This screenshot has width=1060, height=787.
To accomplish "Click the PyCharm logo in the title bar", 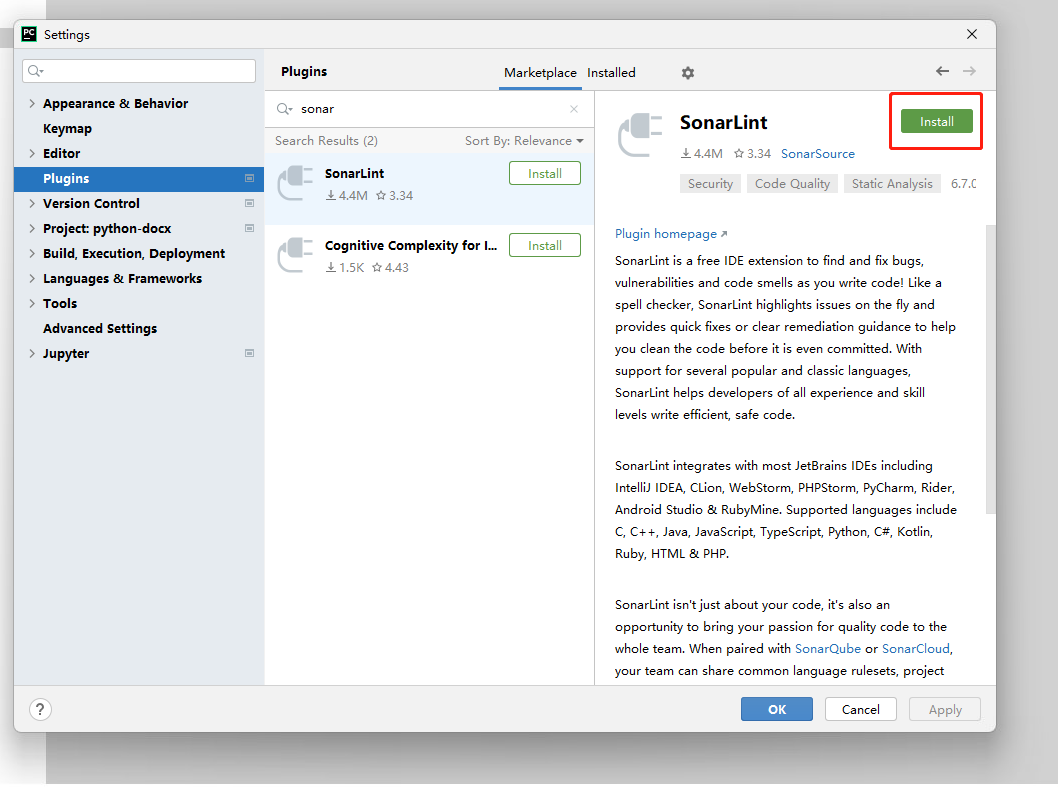I will tap(29, 34).
